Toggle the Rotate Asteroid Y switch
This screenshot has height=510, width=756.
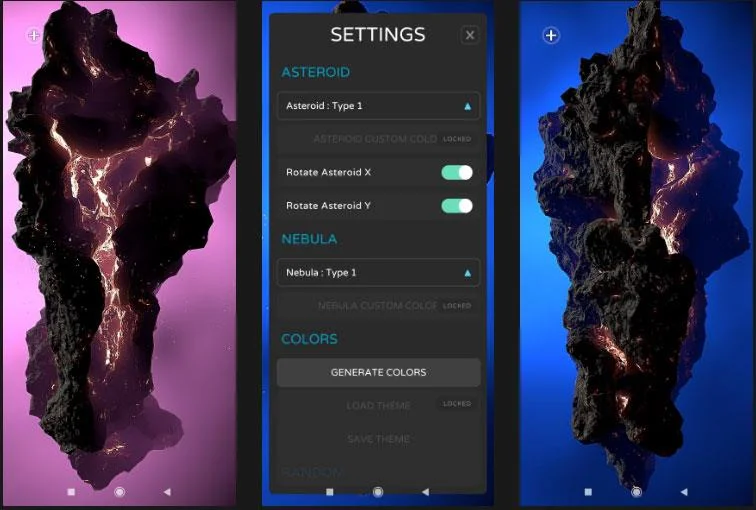[457, 206]
